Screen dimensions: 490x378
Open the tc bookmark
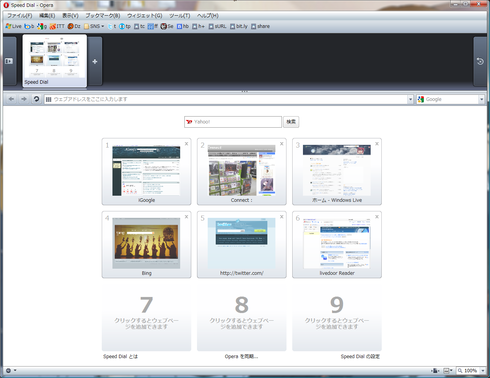tap(140, 26)
